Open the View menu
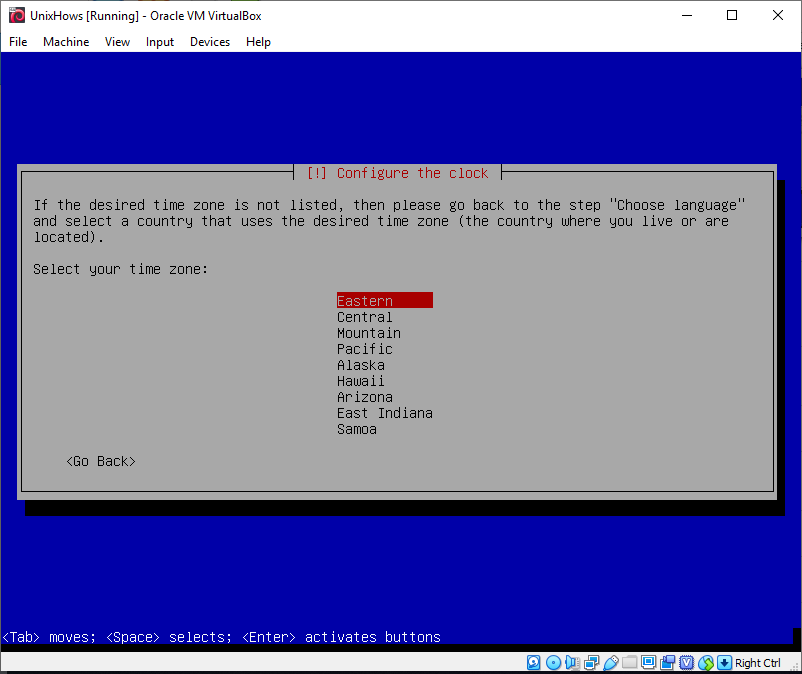 (117, 42)
